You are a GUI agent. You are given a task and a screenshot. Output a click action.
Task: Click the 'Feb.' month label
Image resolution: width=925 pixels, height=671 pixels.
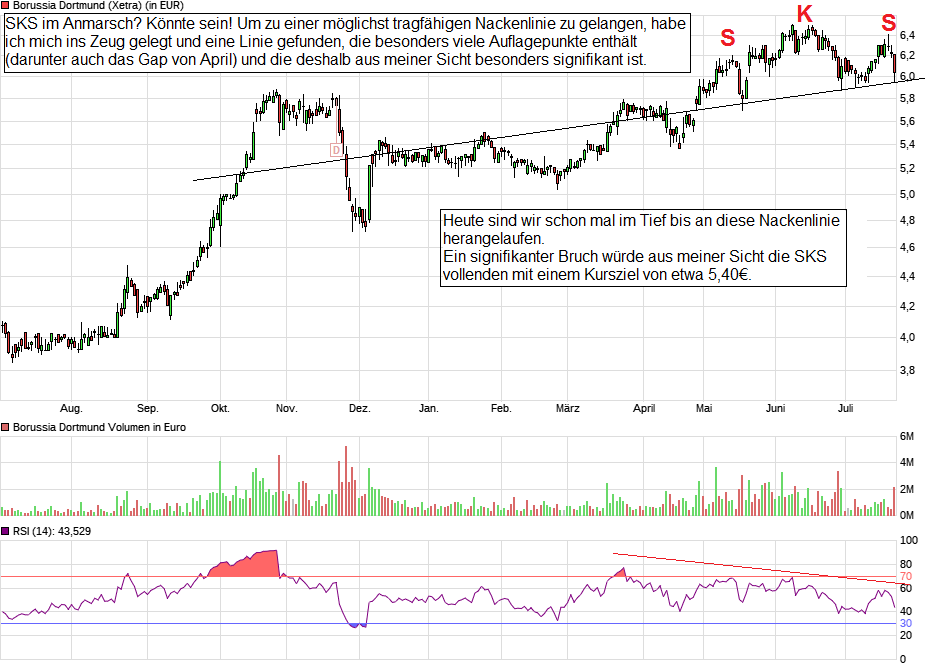(501, 408)
